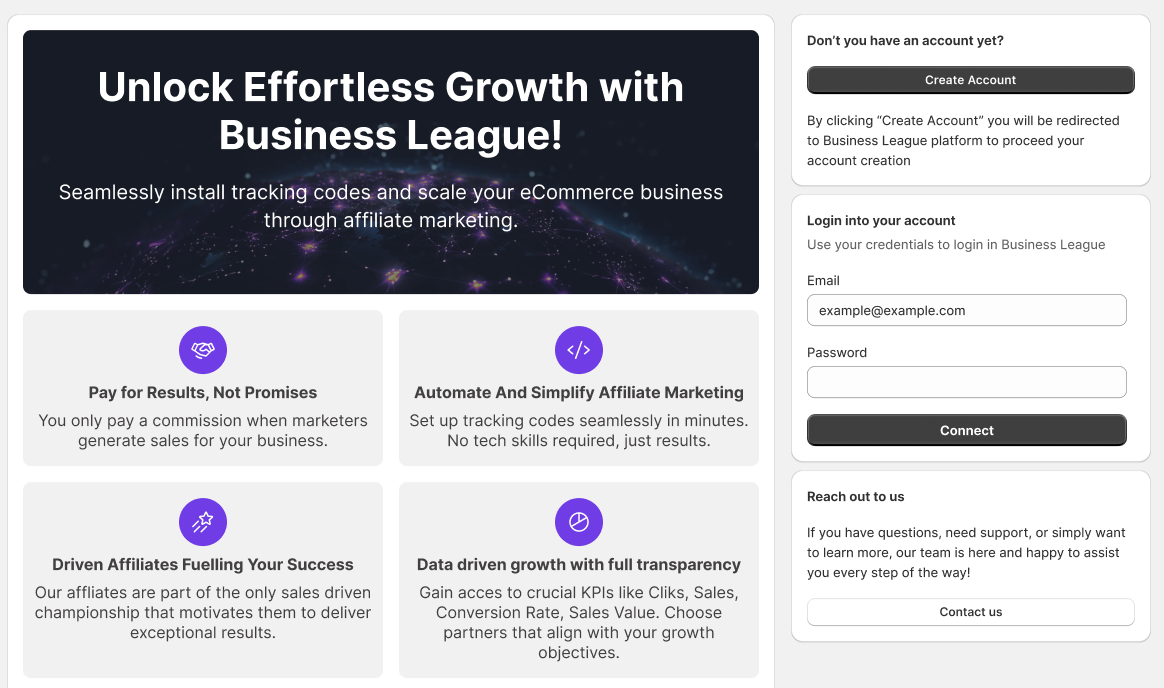Click the Password input field
Image resolution: width=1164 pixels, height=688 pixels.
[966, 382]
